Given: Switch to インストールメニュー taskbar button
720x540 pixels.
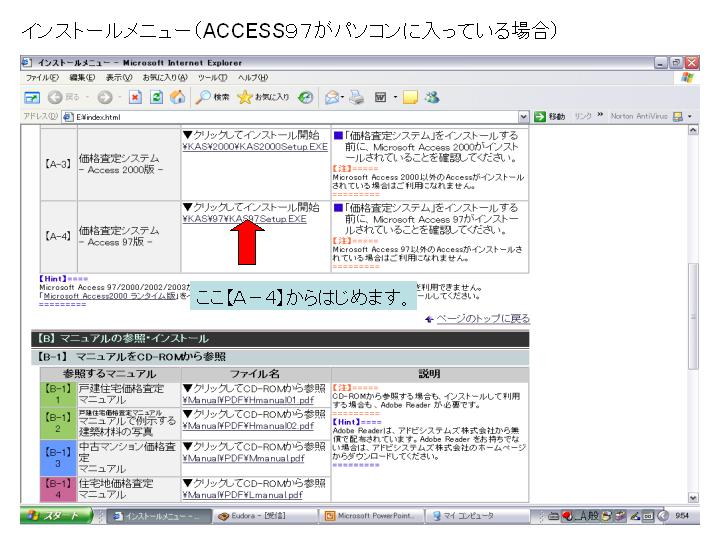Looking at the screenshot, I should tap(159, 516).
